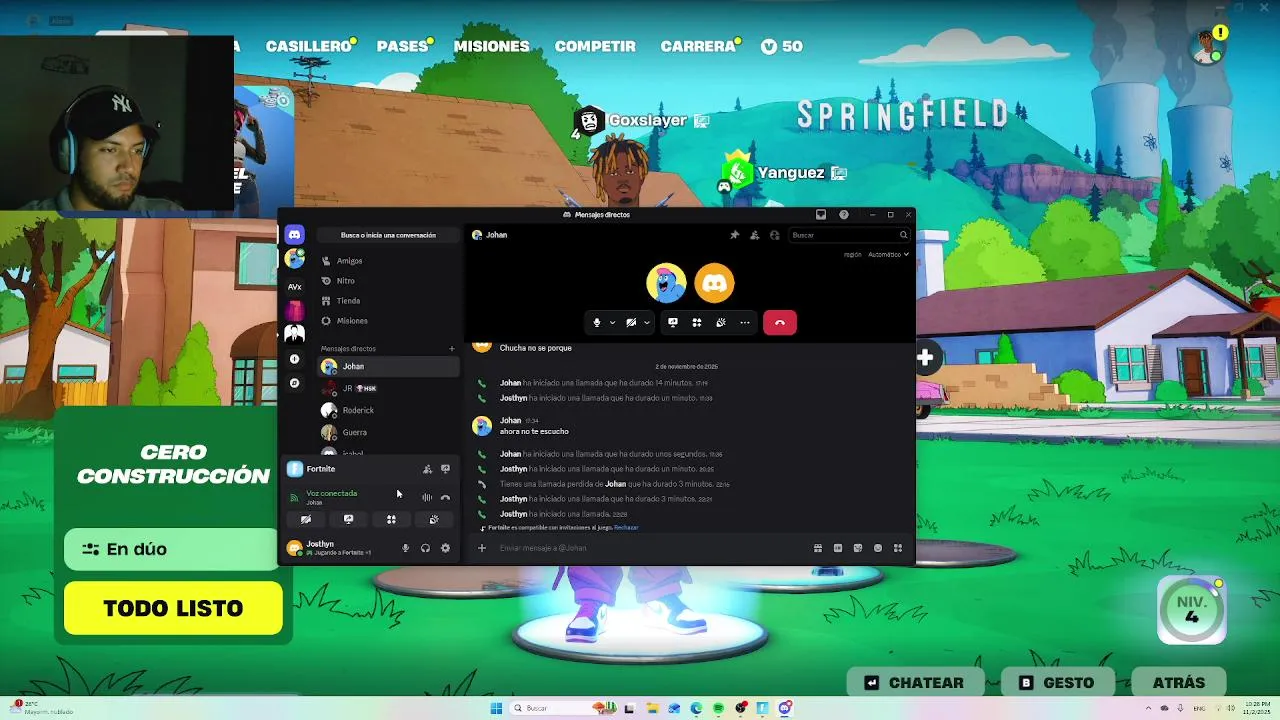Open the CARRERA tab in Fortnite
Viewport: 1280px width, 720px height.
700,46
